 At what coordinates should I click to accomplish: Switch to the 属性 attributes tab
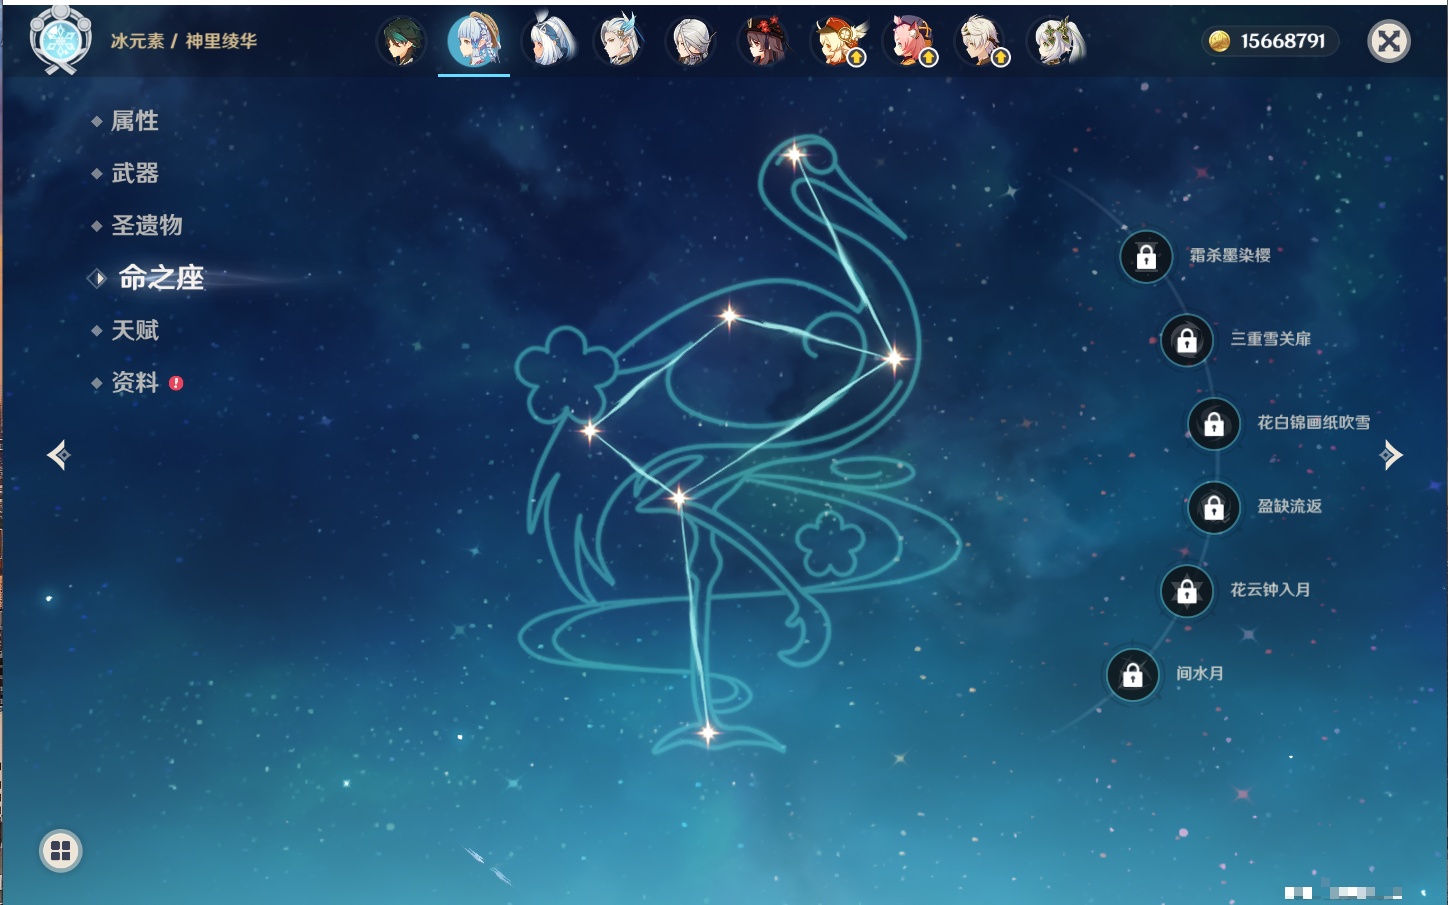tap(134, 121)
